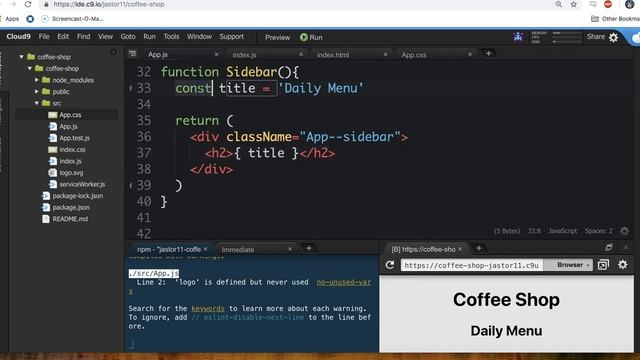Switch to Immediate tab

(238, 250)
